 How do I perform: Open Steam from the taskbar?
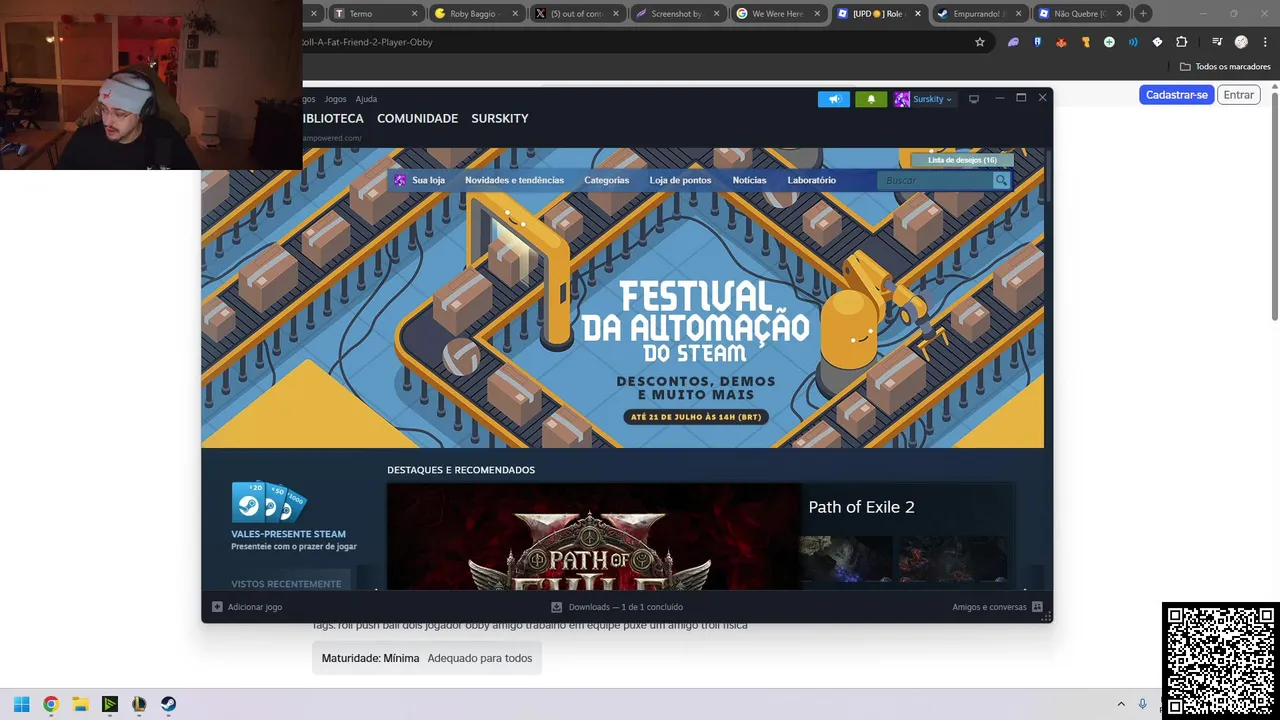pos(168,704)
